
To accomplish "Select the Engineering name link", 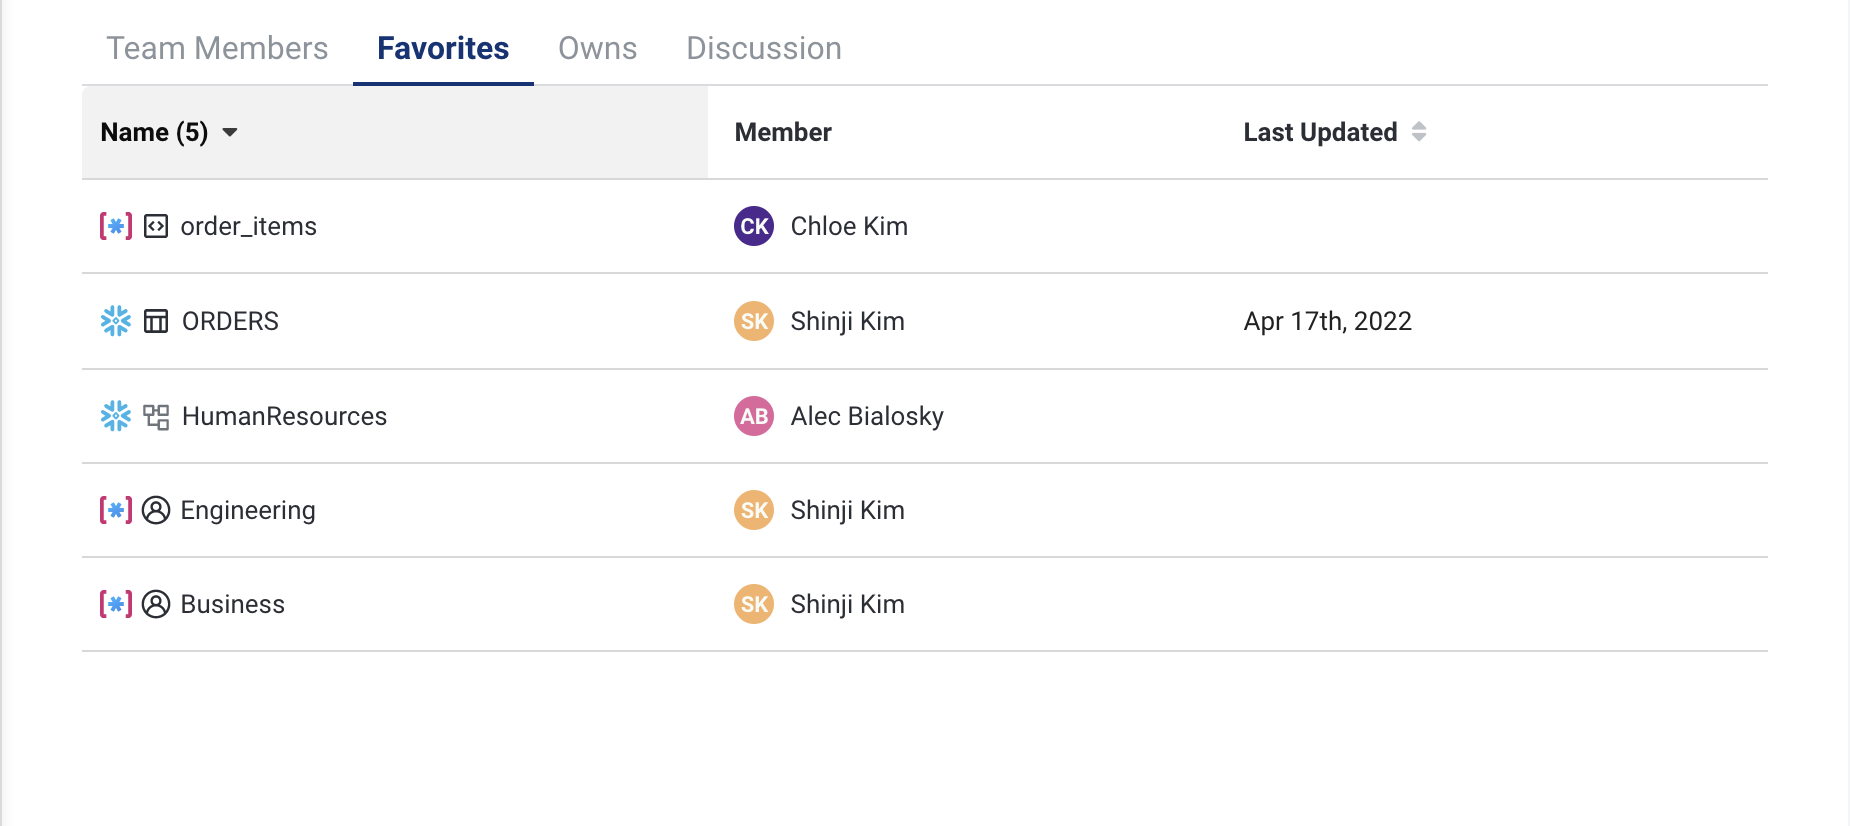I will 248,510.
